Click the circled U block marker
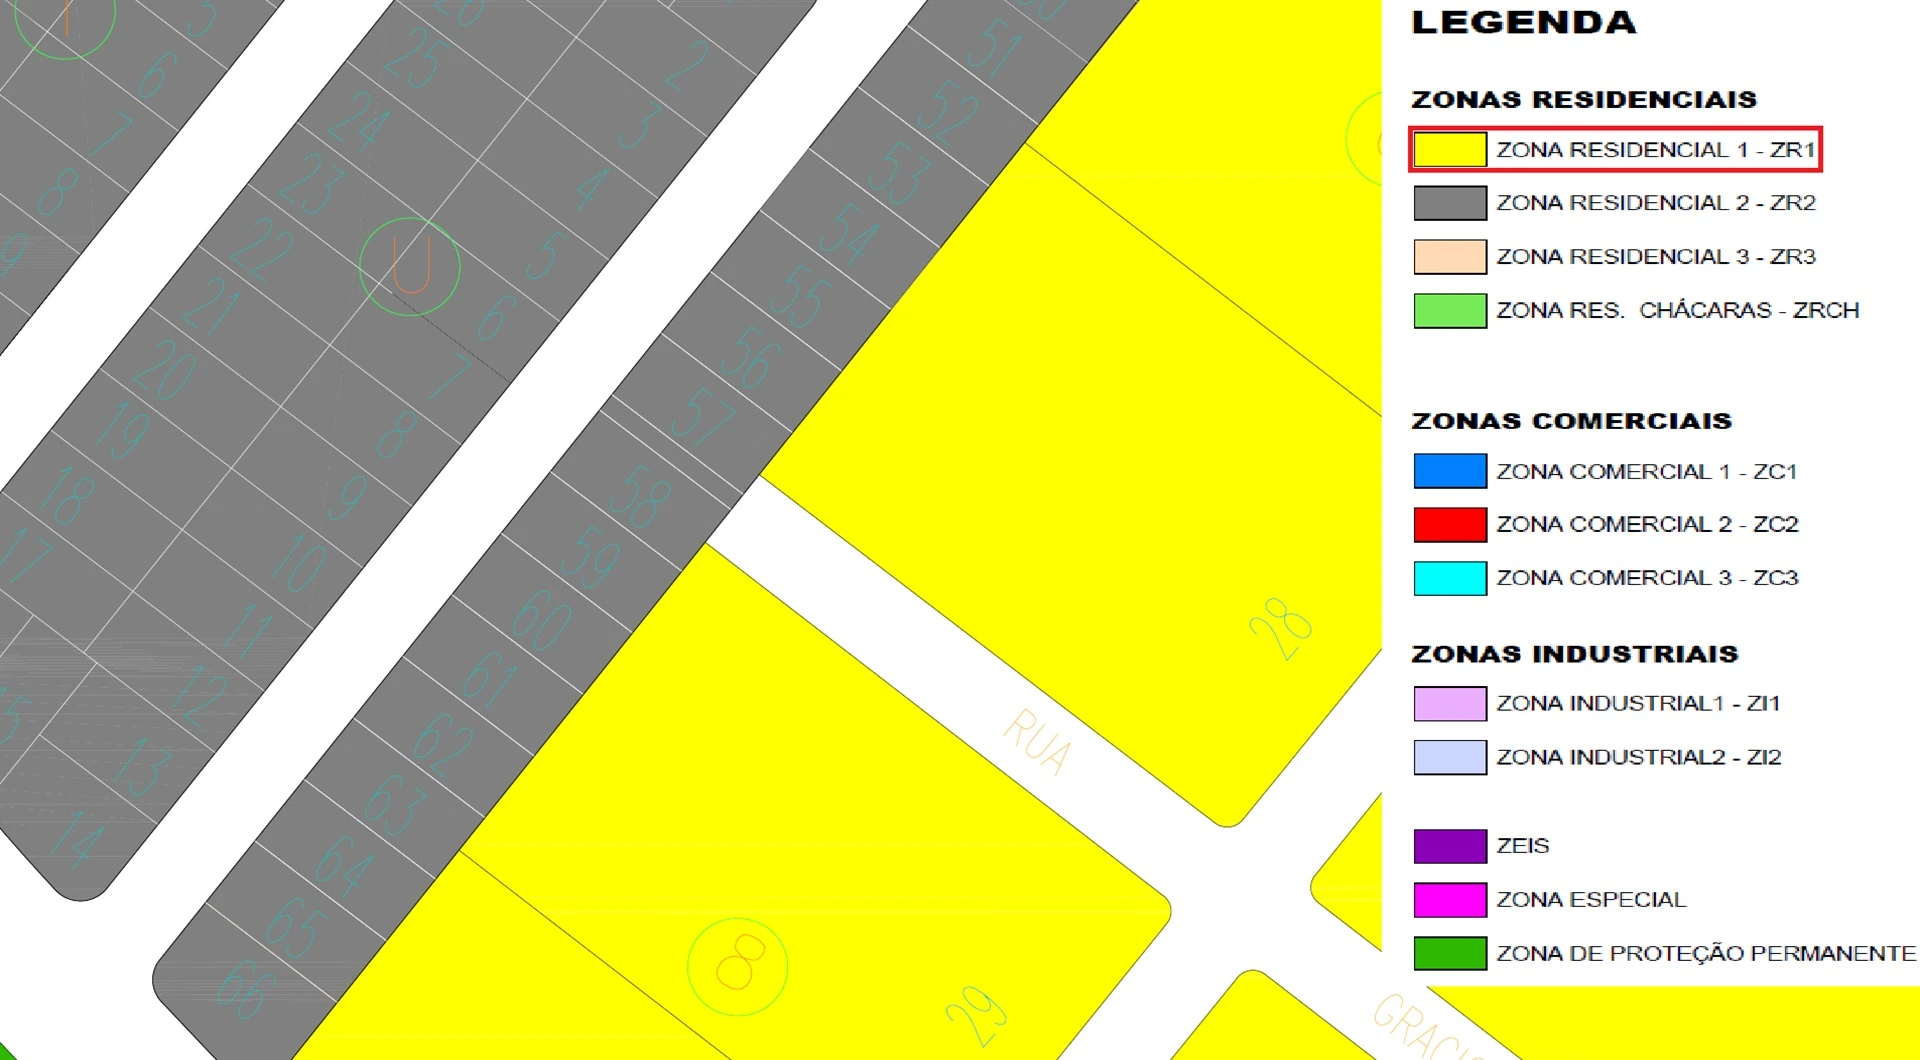Screen dimensions: 1920x1060 pyautogui.click(x=410, y=267)
